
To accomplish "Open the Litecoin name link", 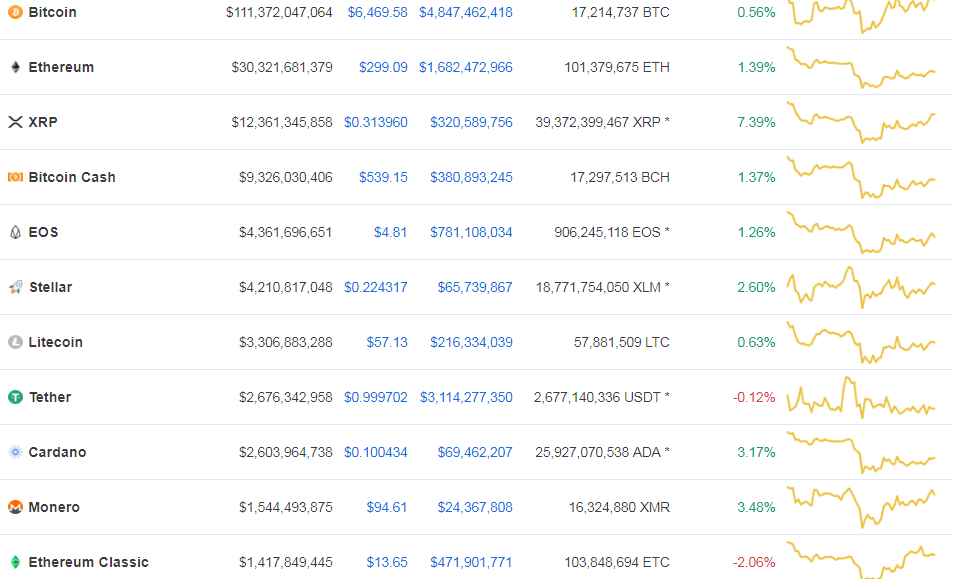I will (x=55, y=342).
